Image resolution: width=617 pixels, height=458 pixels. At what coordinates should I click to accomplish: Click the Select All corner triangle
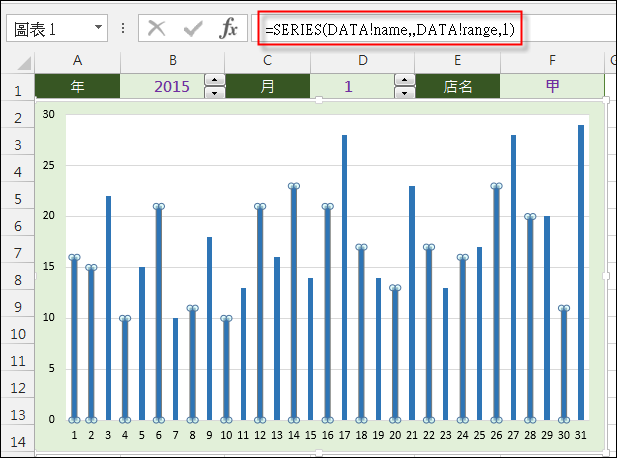click(24, 63)
